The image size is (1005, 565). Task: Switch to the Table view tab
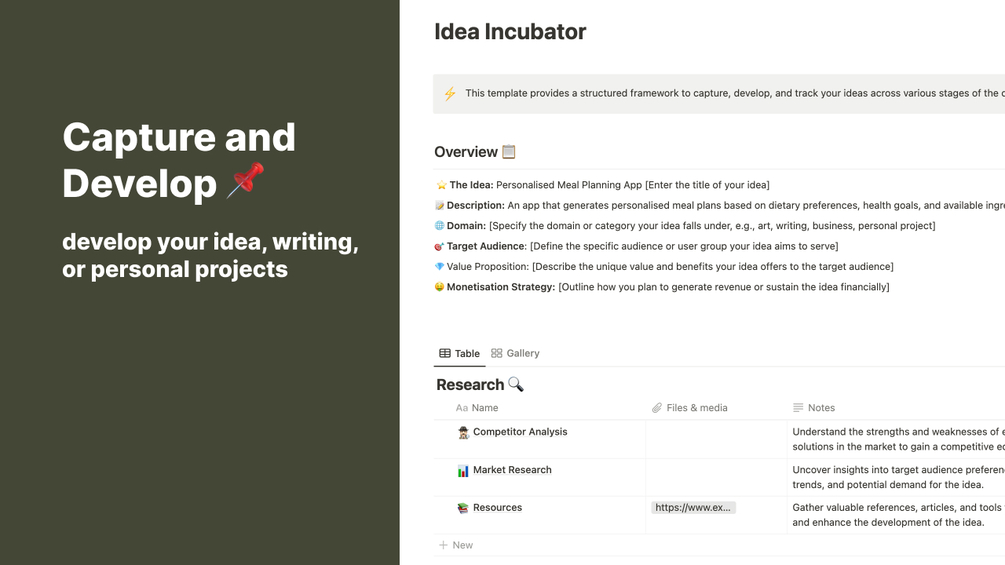click(x=459, y=353)
